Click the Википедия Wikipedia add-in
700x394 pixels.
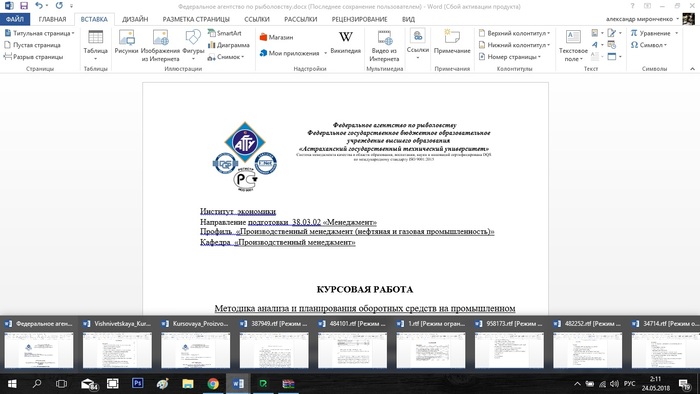coord(346,42)
